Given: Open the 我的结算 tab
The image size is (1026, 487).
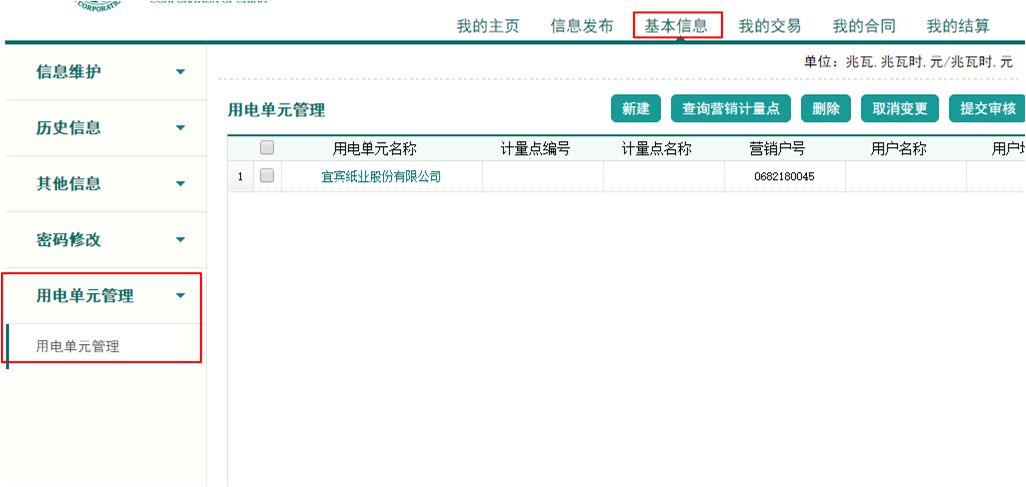Looking at the screenshot, I should 958,26.
